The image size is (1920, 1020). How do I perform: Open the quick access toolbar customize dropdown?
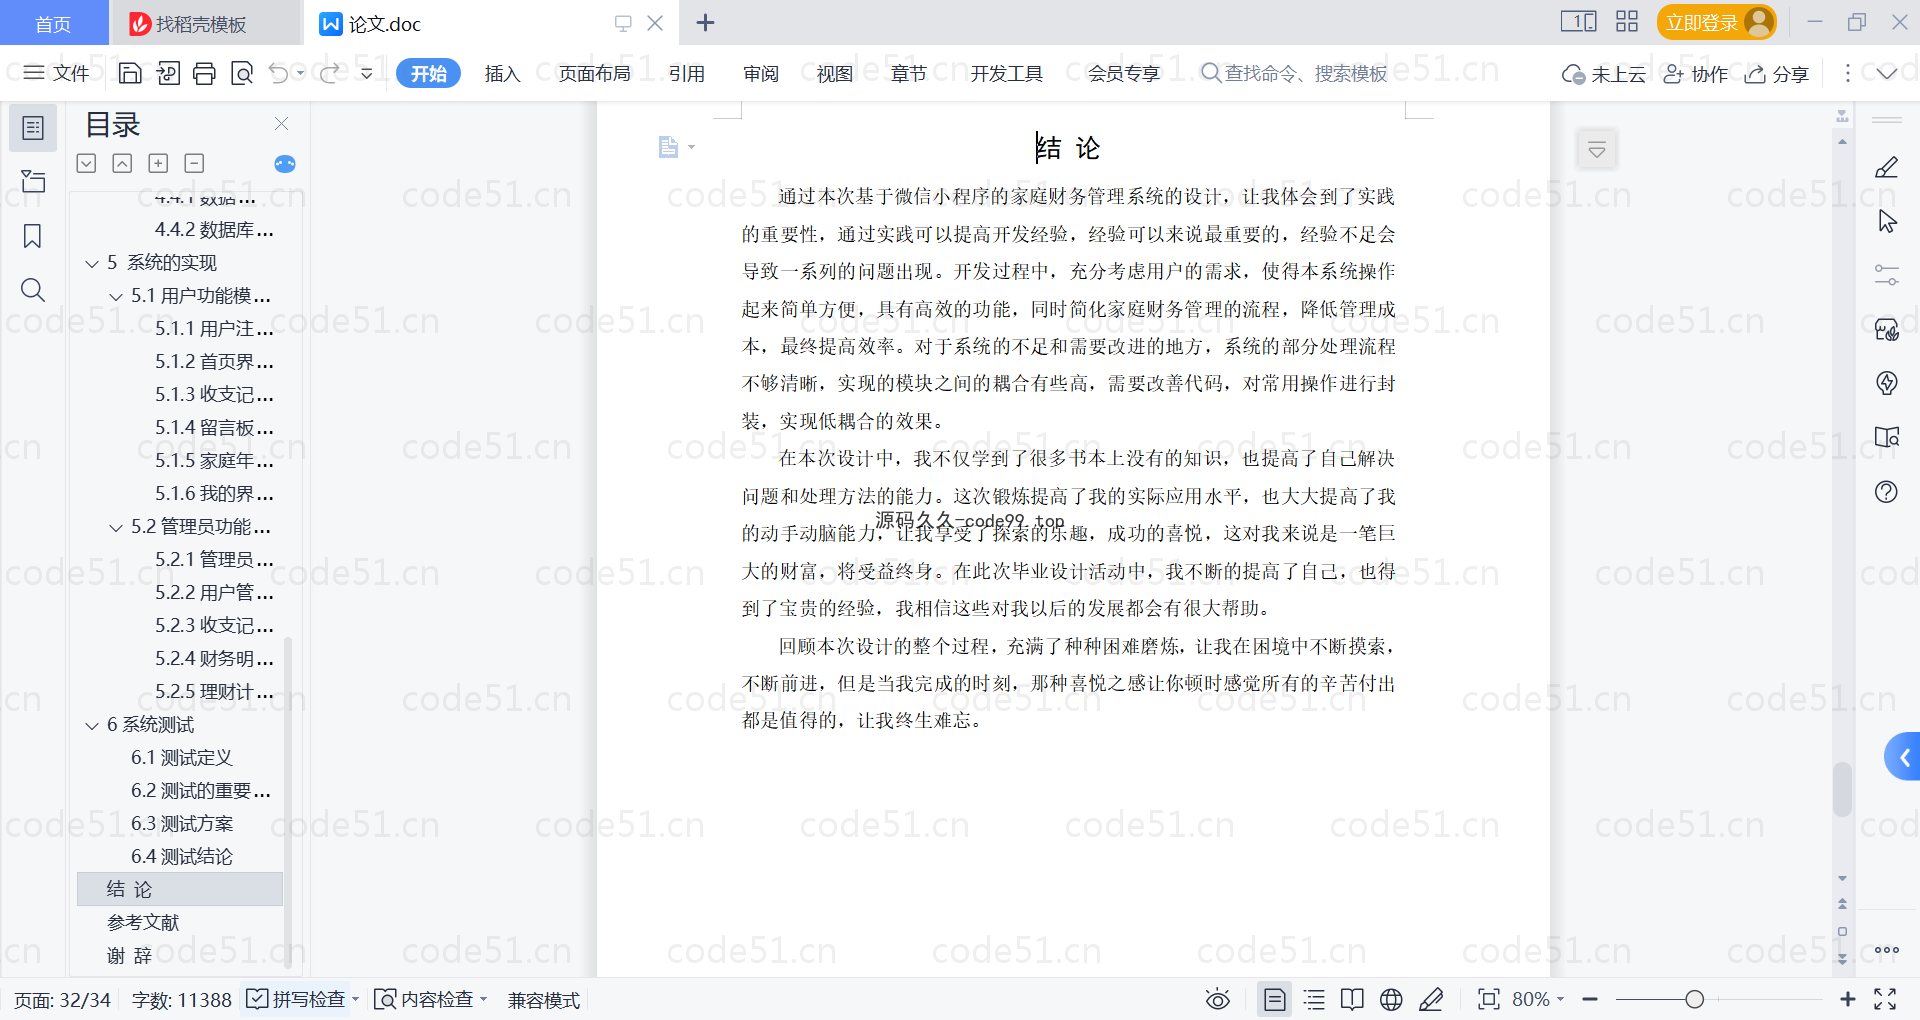pos(367,73)
